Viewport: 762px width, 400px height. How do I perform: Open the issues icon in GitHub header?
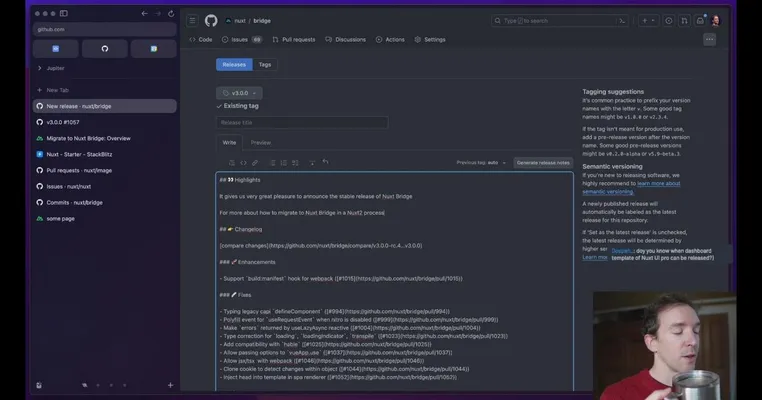click(x=669, y=20)
